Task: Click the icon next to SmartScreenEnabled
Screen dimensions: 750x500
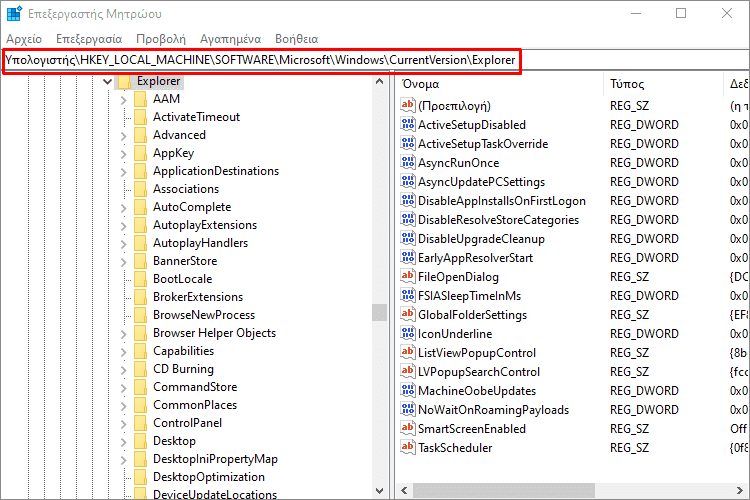Action: [x=408, y=429]
